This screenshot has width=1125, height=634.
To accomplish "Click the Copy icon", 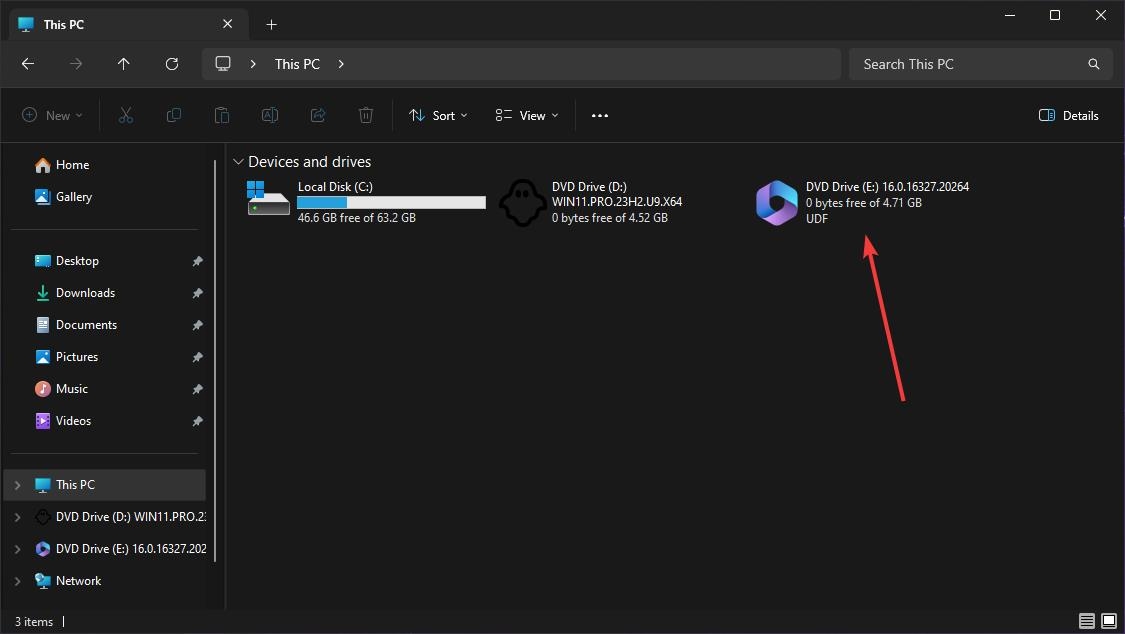I will point(173,115).
